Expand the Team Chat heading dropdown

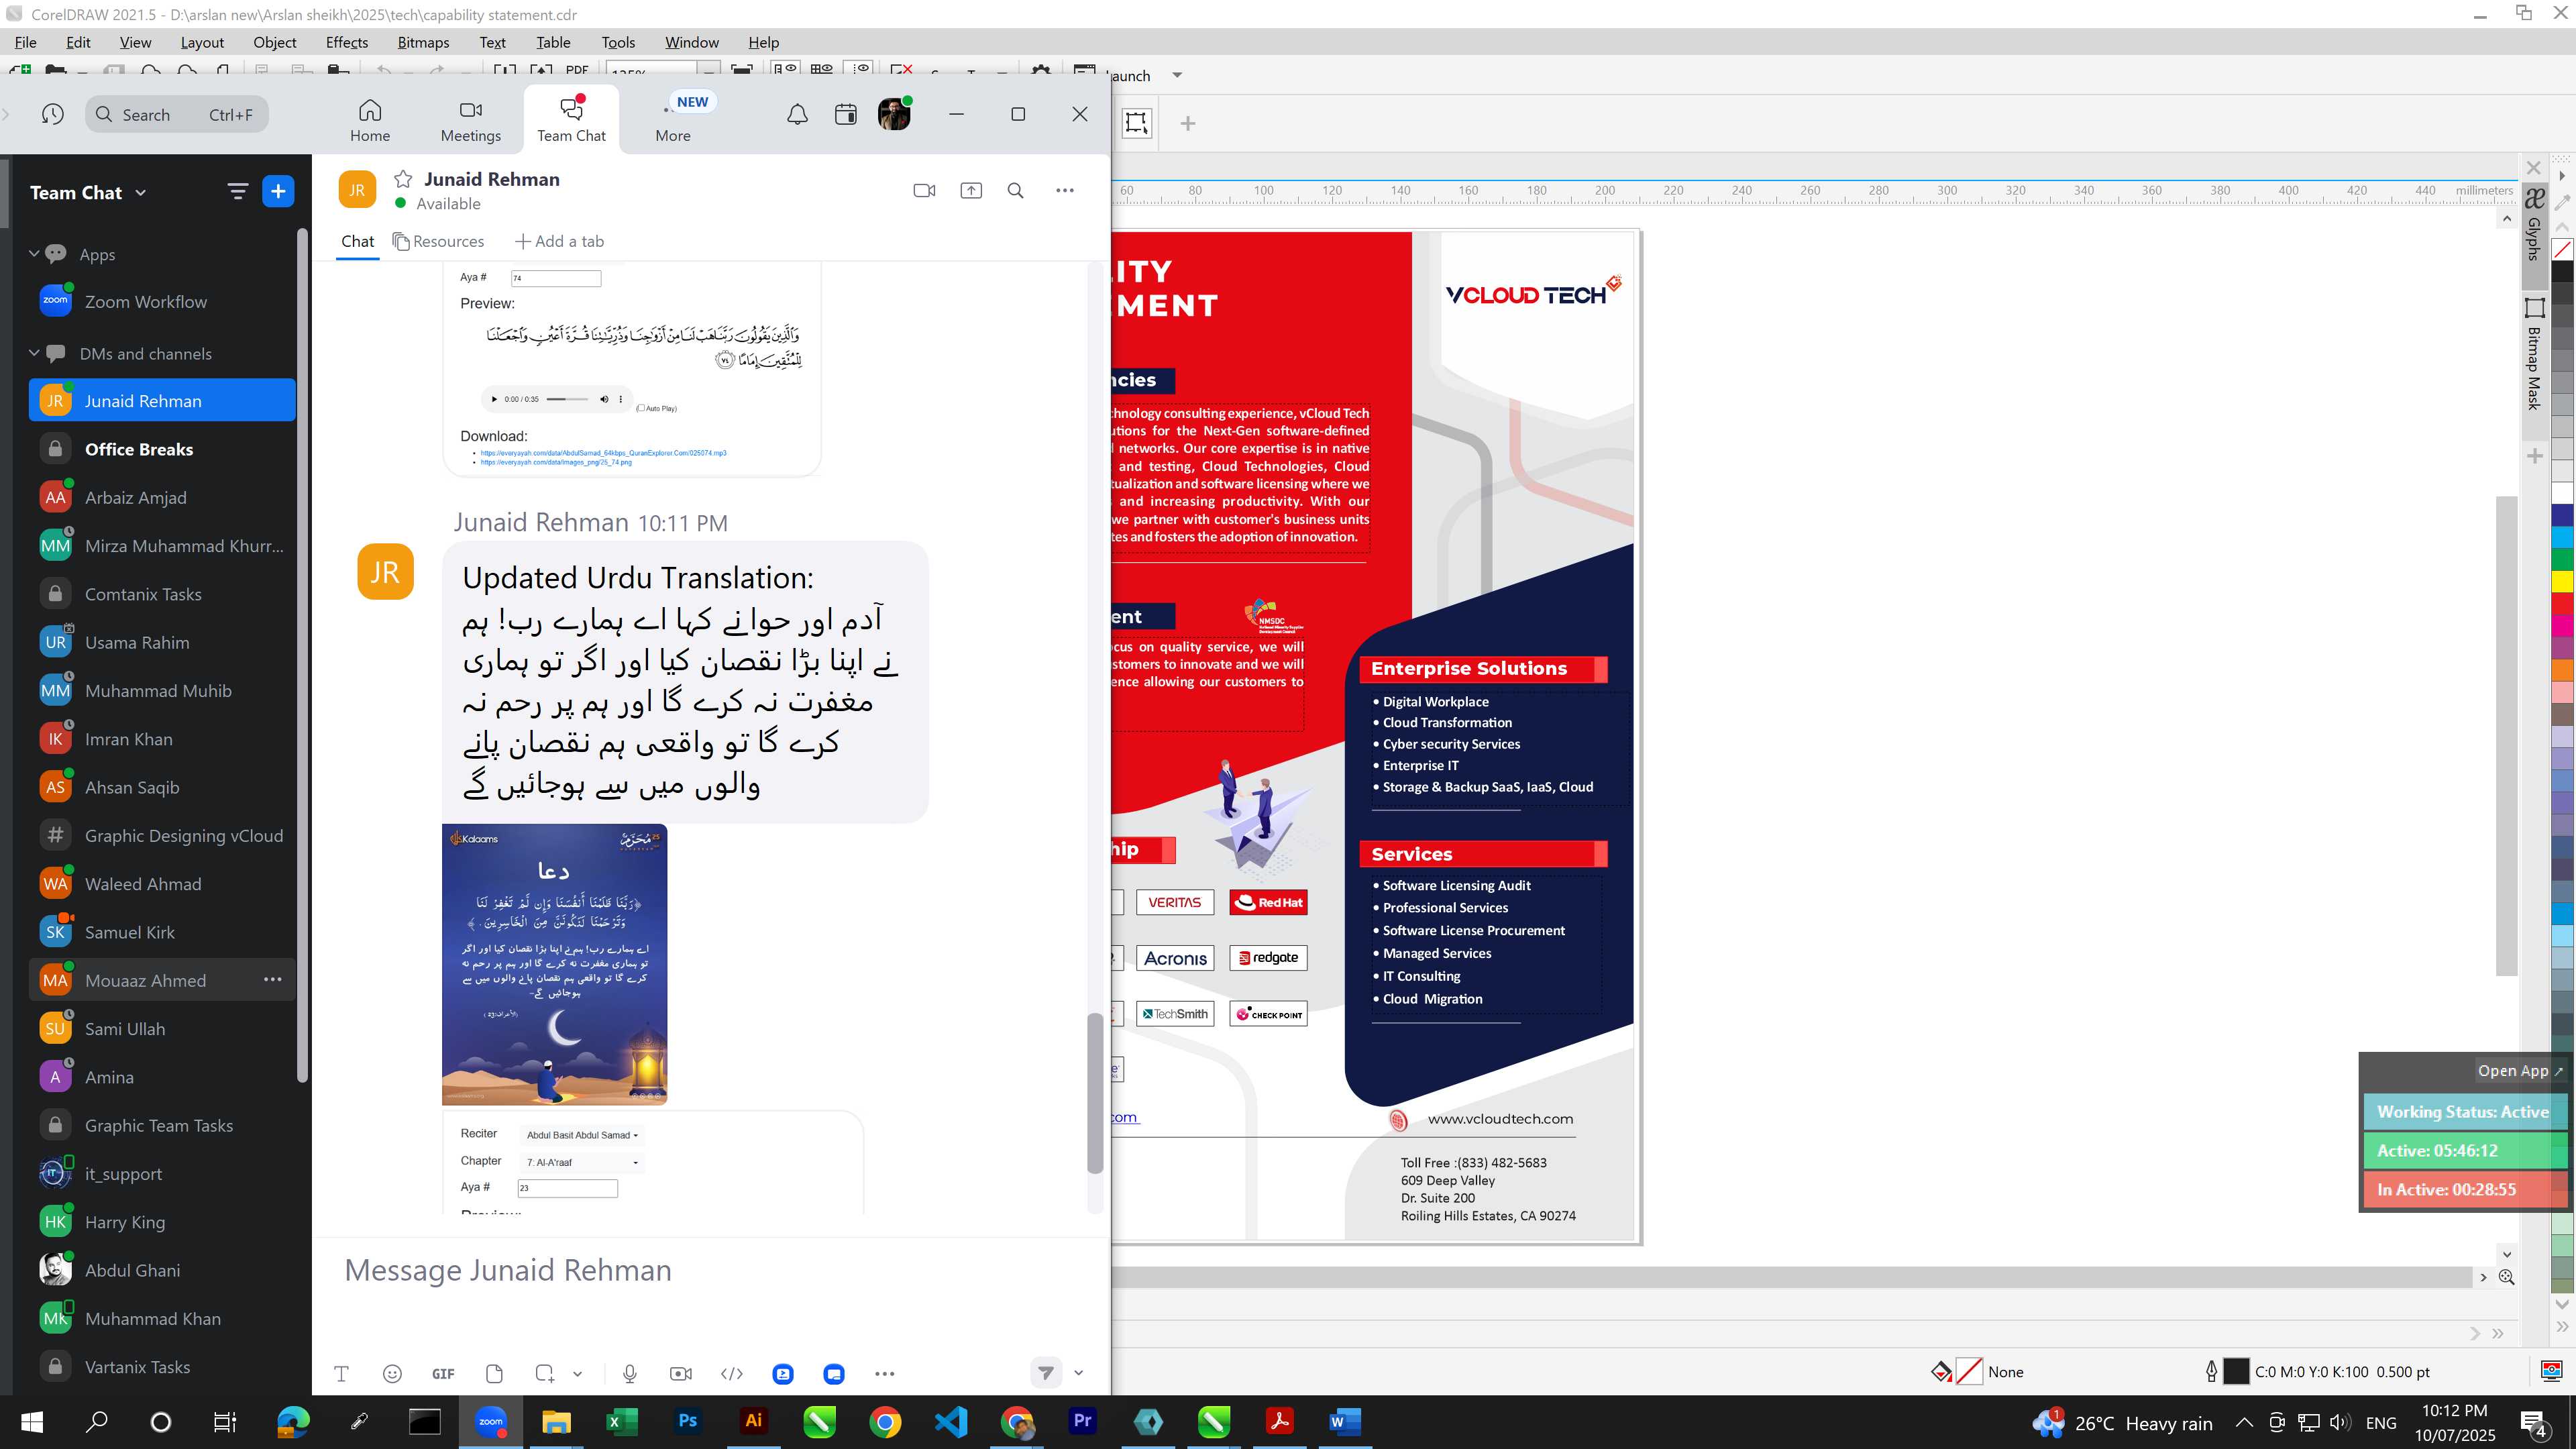point(140,193)
